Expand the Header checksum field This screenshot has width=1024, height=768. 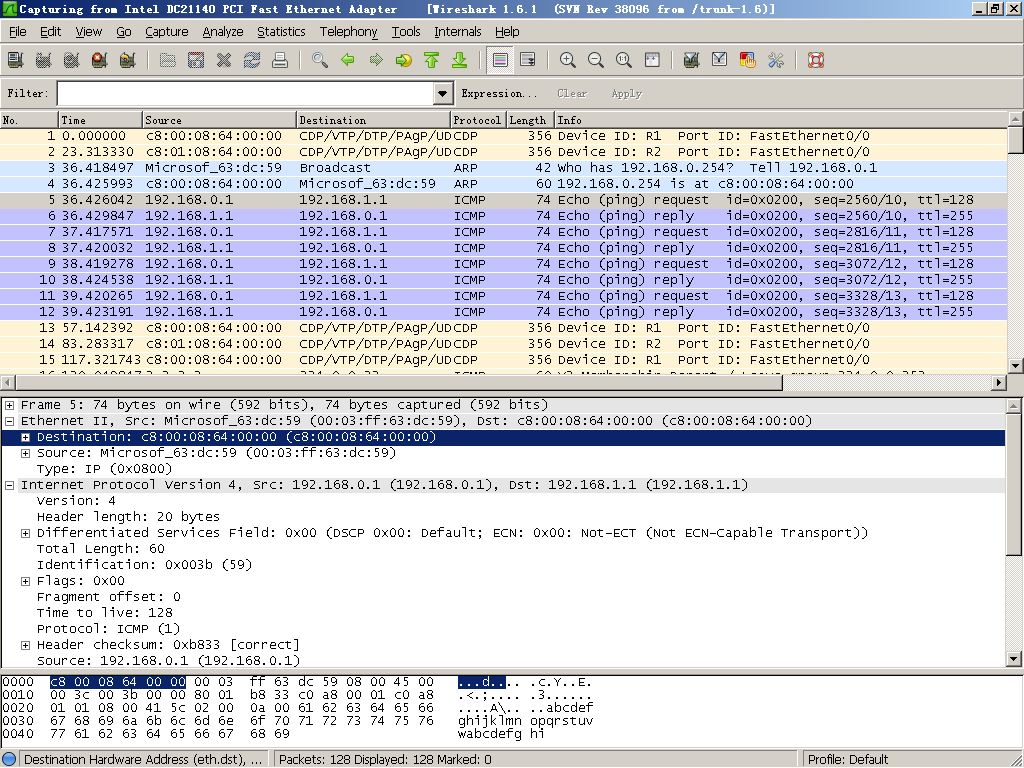pos(25,645)
